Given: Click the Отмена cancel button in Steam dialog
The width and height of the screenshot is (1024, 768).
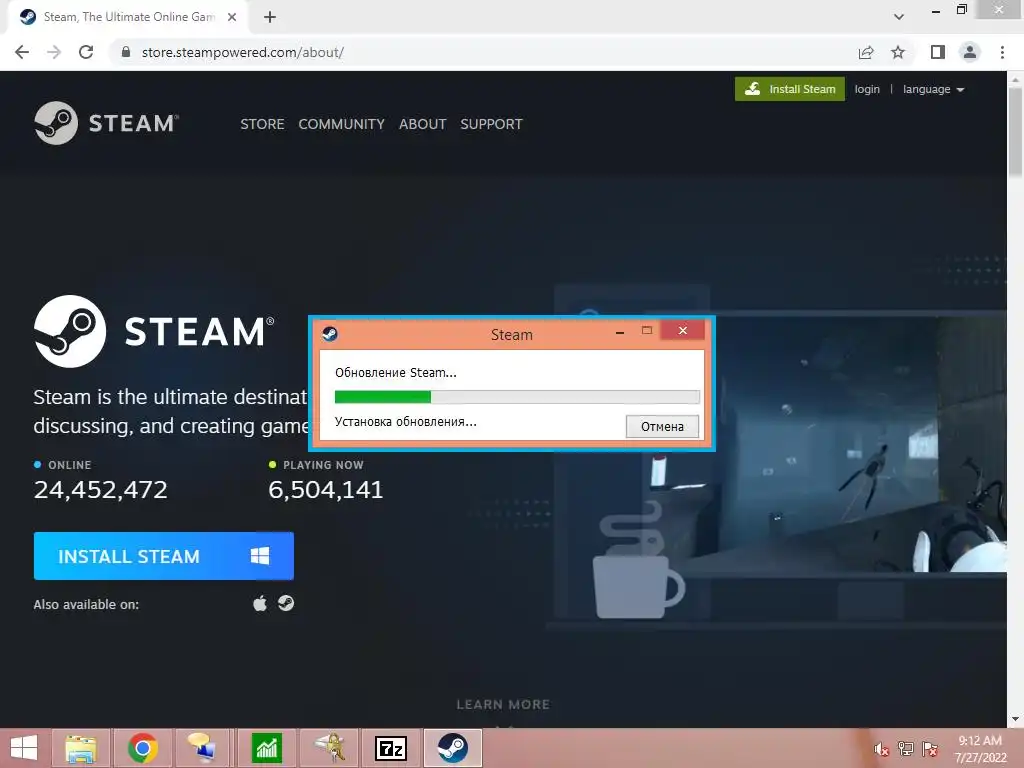Looking at the screenshot, I should click(x=662, y=426).
